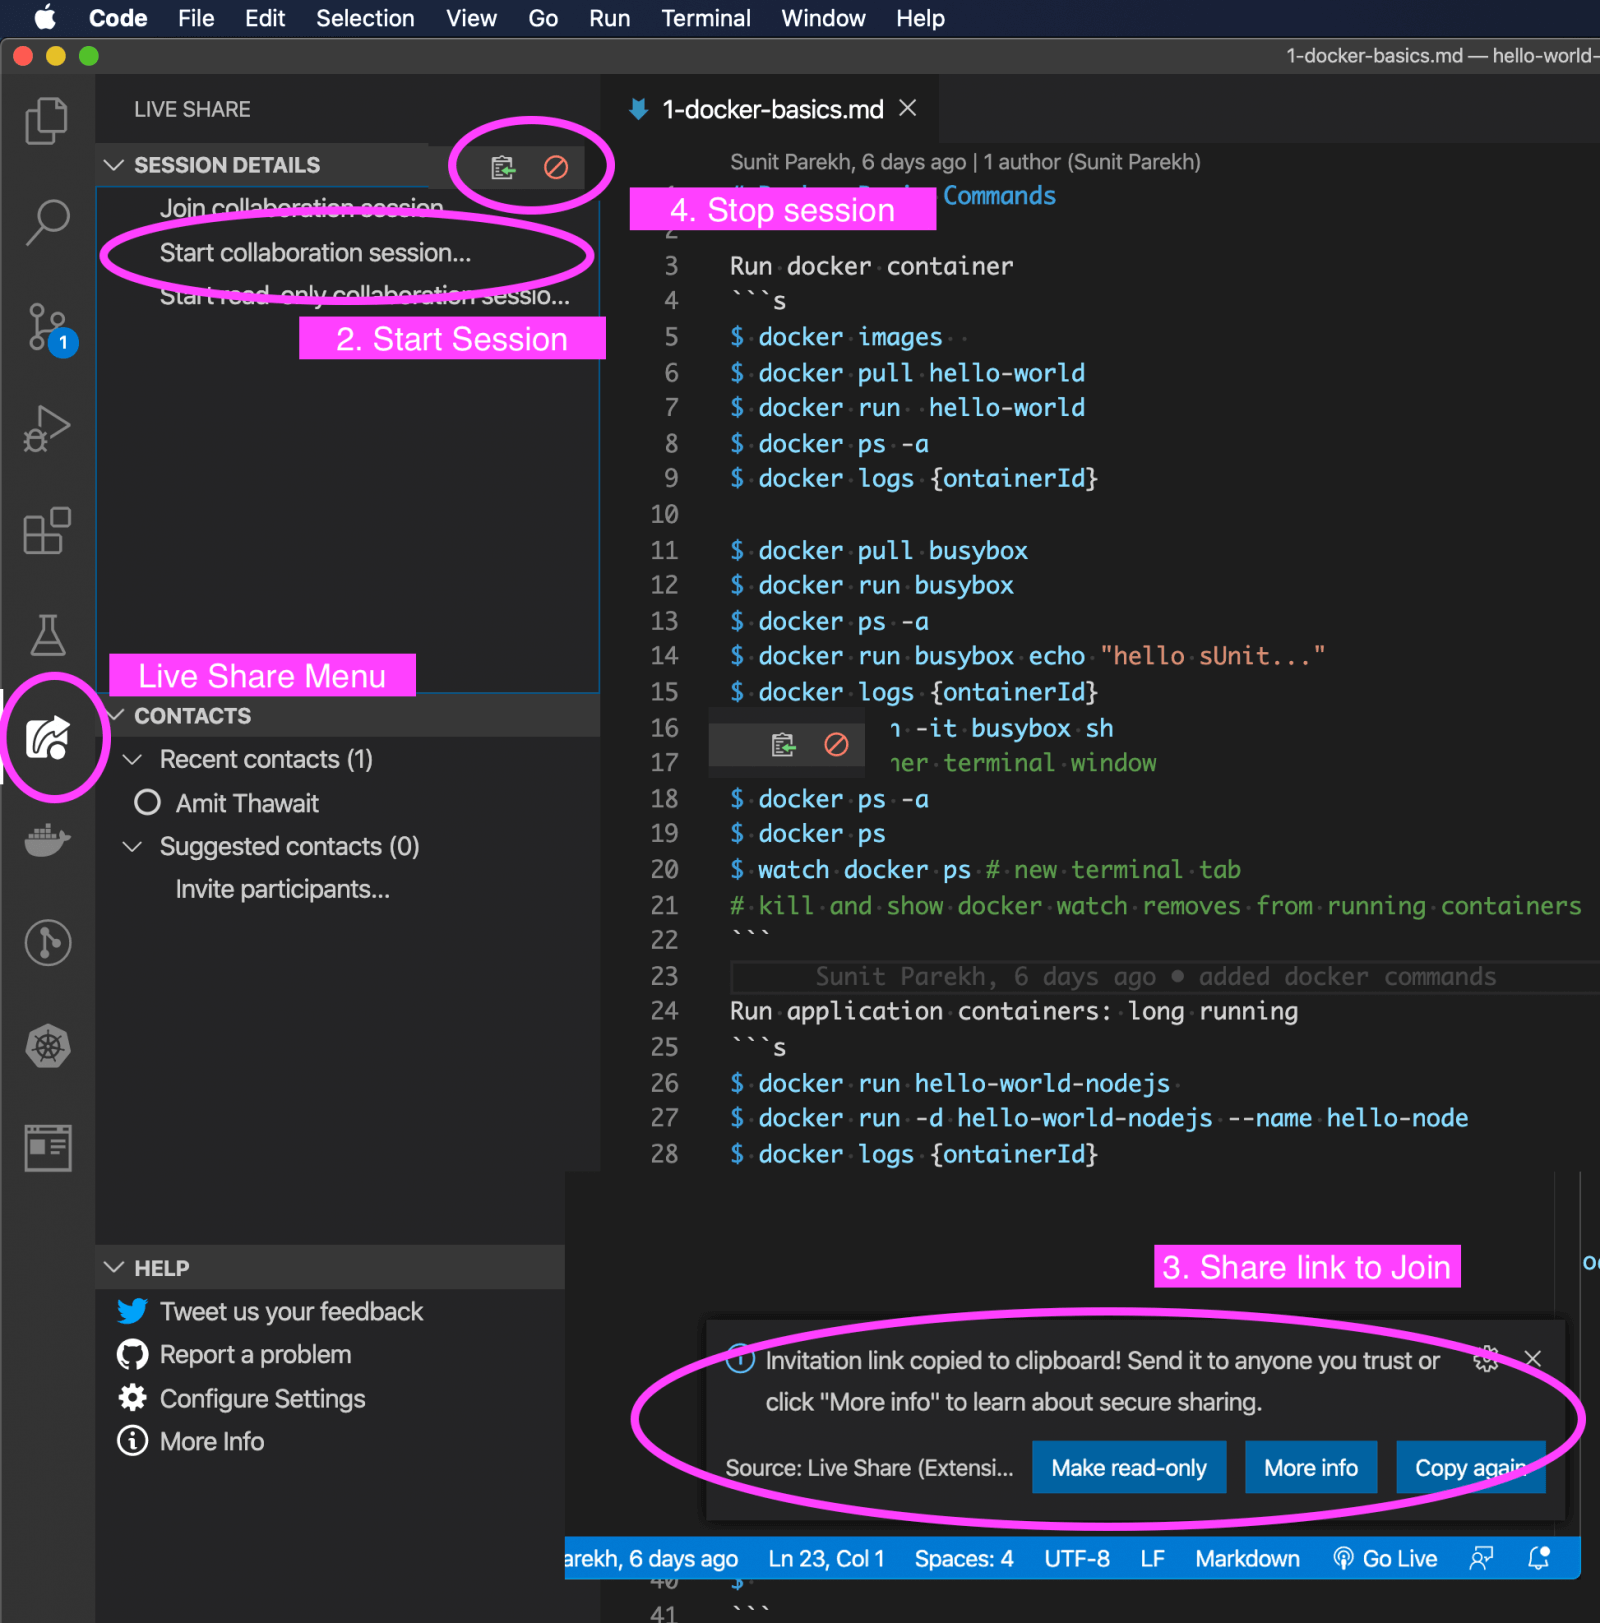1600x1623 pixels.
Task: Close the 1-docker-basics.md tab
Action: point(907,108)
